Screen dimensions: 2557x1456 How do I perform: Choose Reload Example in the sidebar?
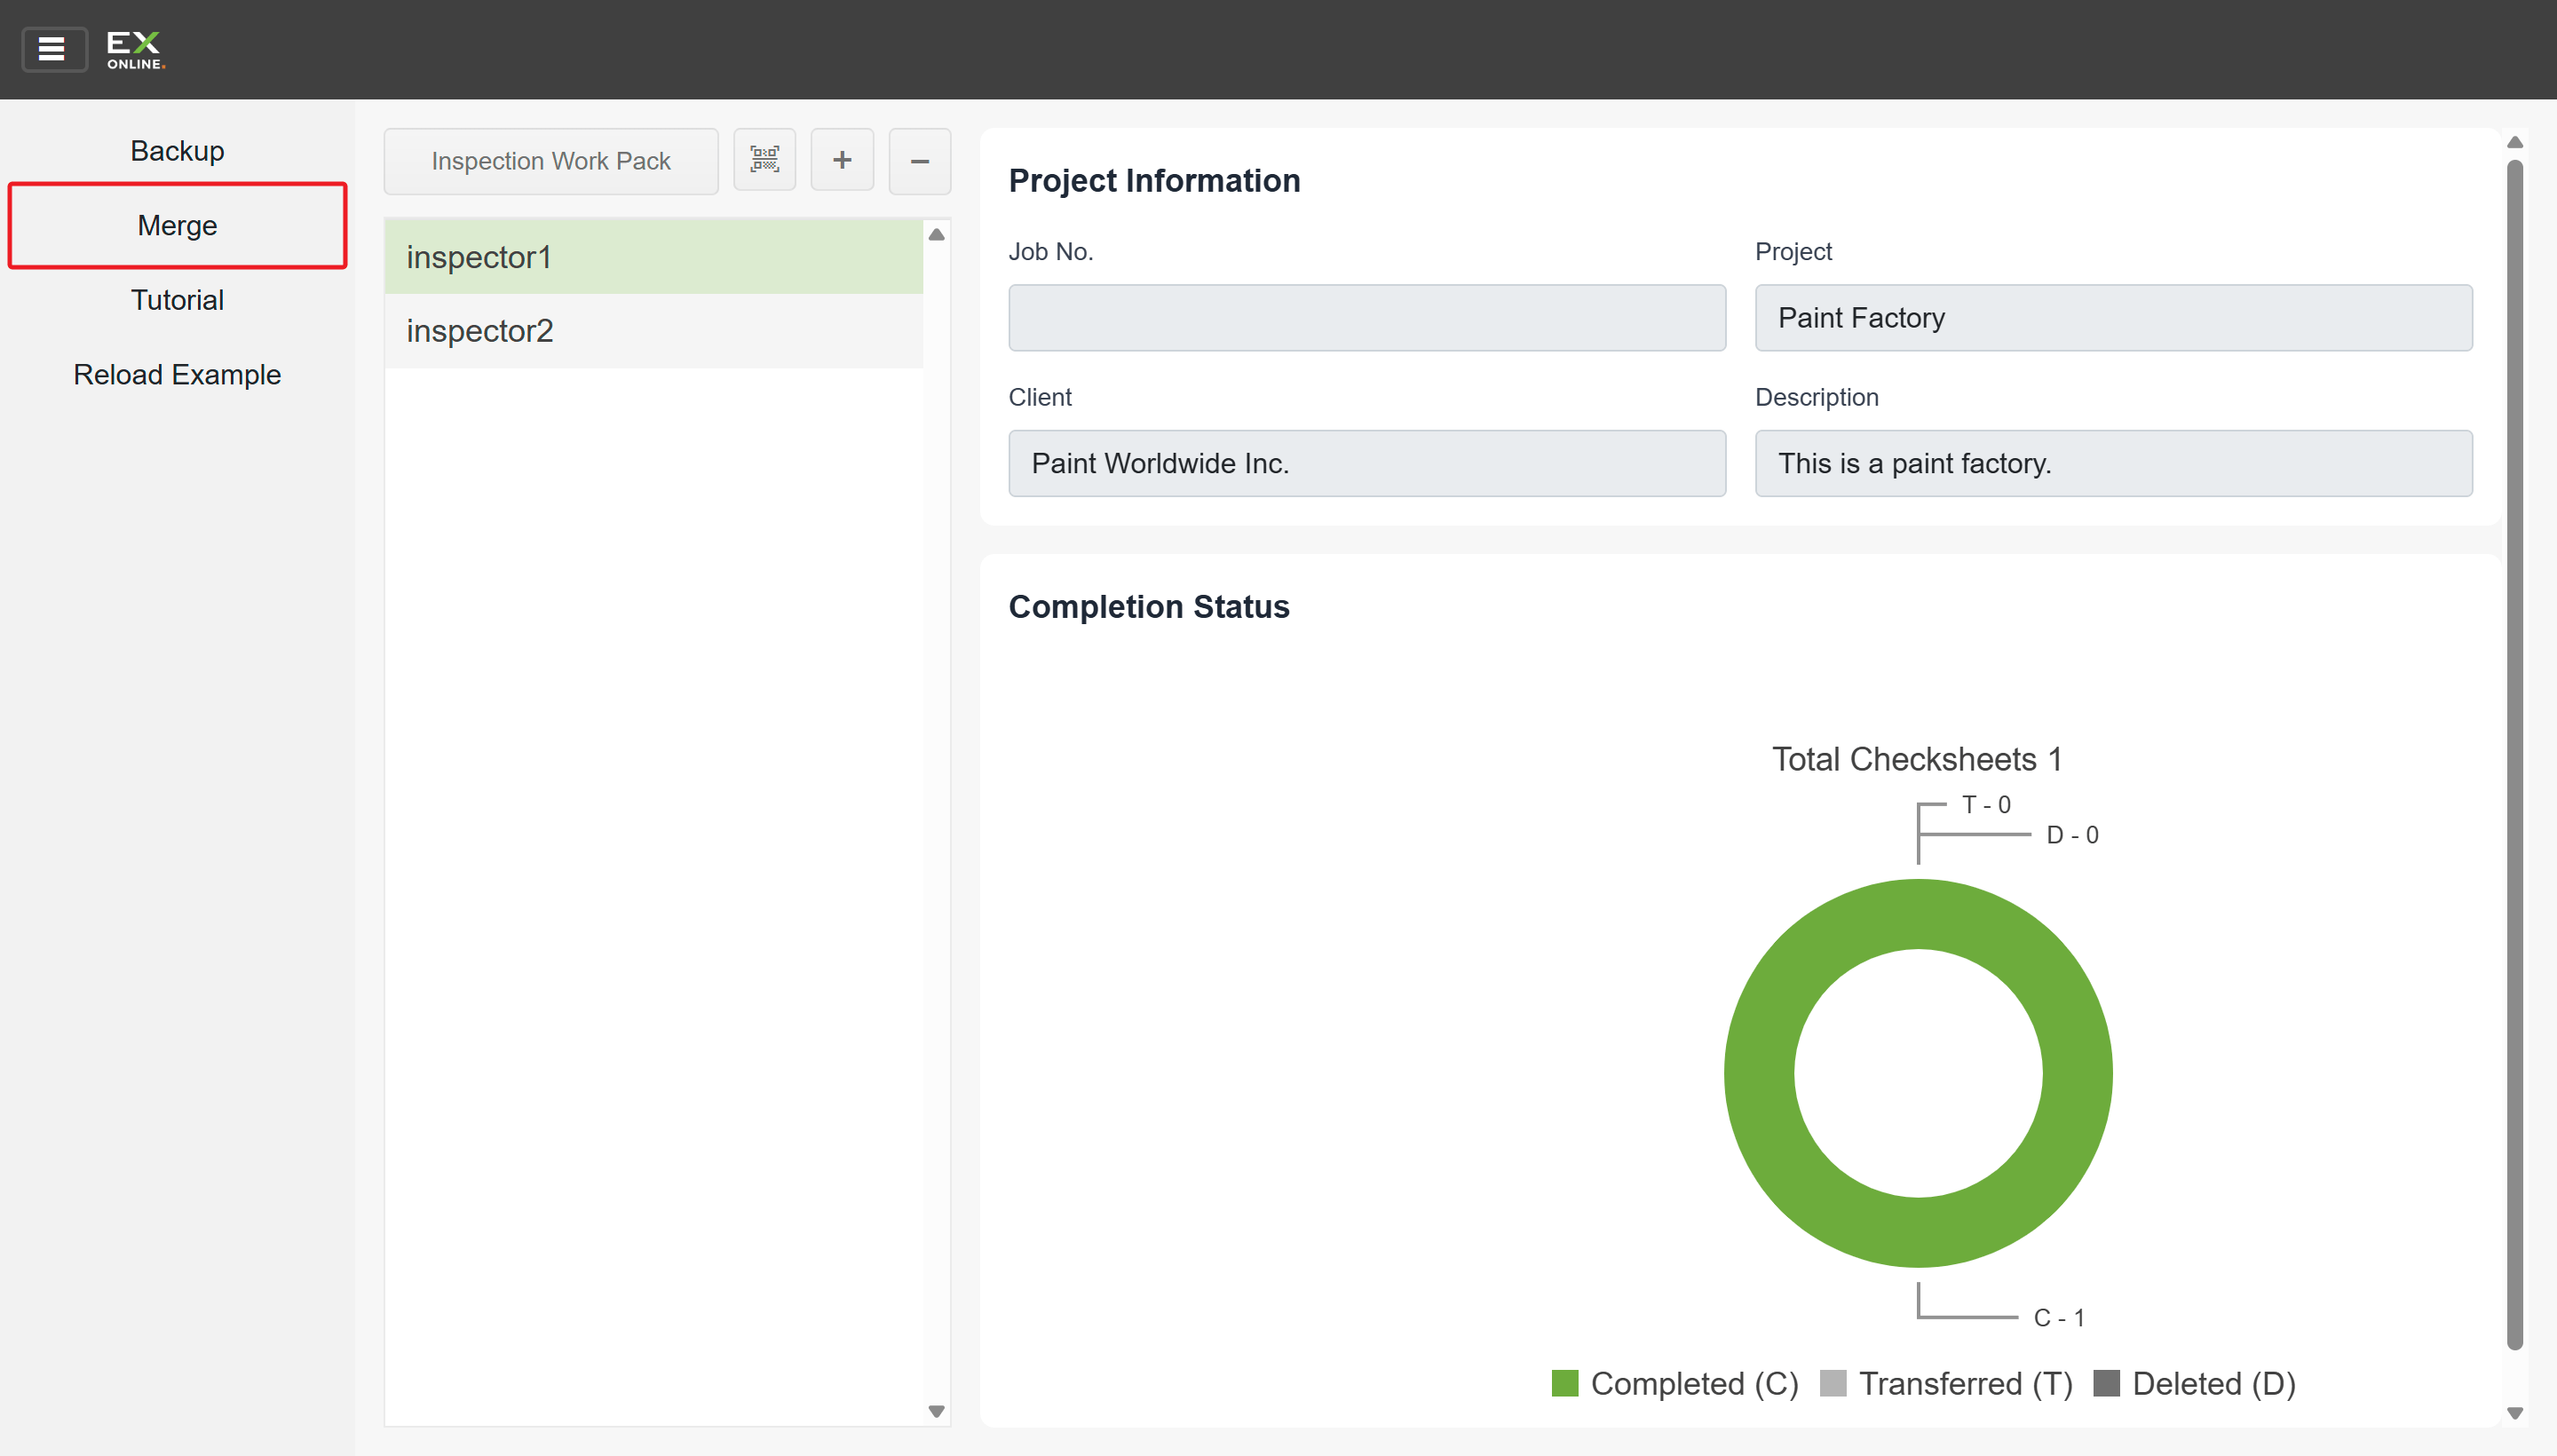[x=177, y=374]
